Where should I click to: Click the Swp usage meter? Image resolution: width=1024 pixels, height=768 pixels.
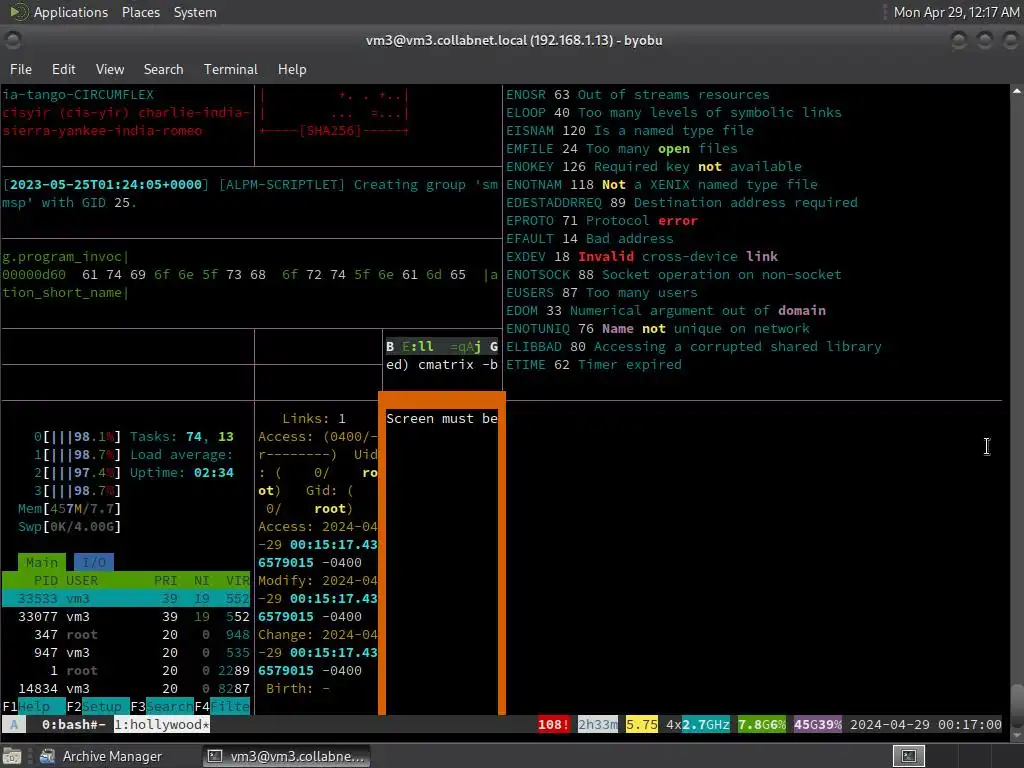pos(69,526)
